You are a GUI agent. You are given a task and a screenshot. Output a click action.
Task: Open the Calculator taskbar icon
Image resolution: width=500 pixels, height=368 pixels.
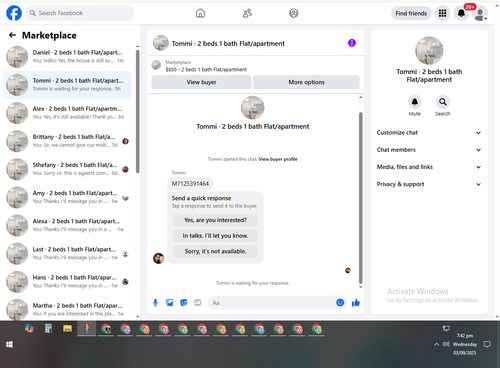[x=48, y=329]
